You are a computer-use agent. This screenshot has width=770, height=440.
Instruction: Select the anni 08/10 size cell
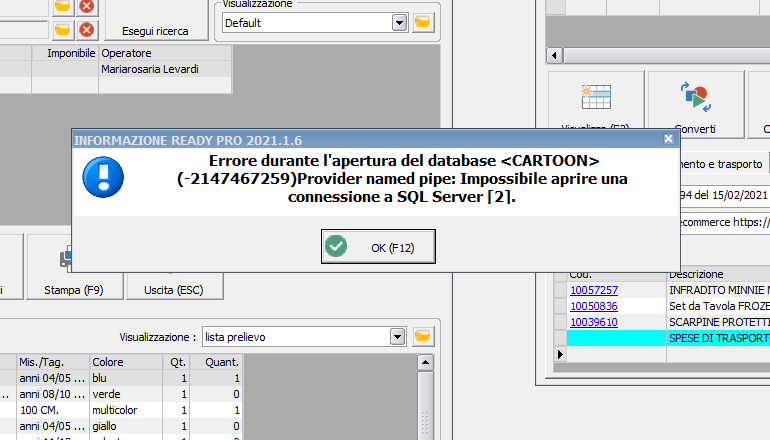(x=53, y=394)
